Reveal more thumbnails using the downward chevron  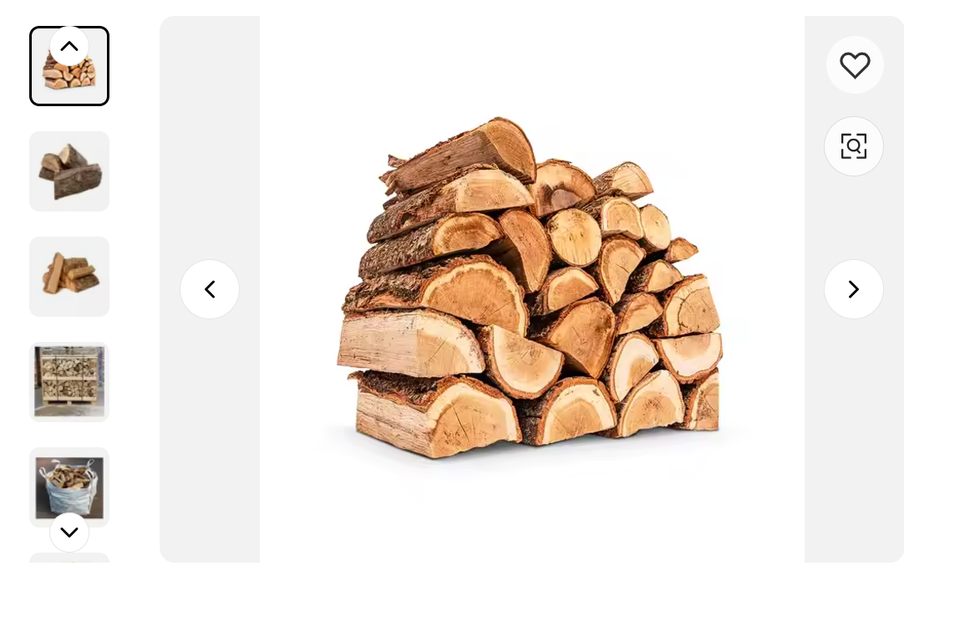[x=69, y=532]
